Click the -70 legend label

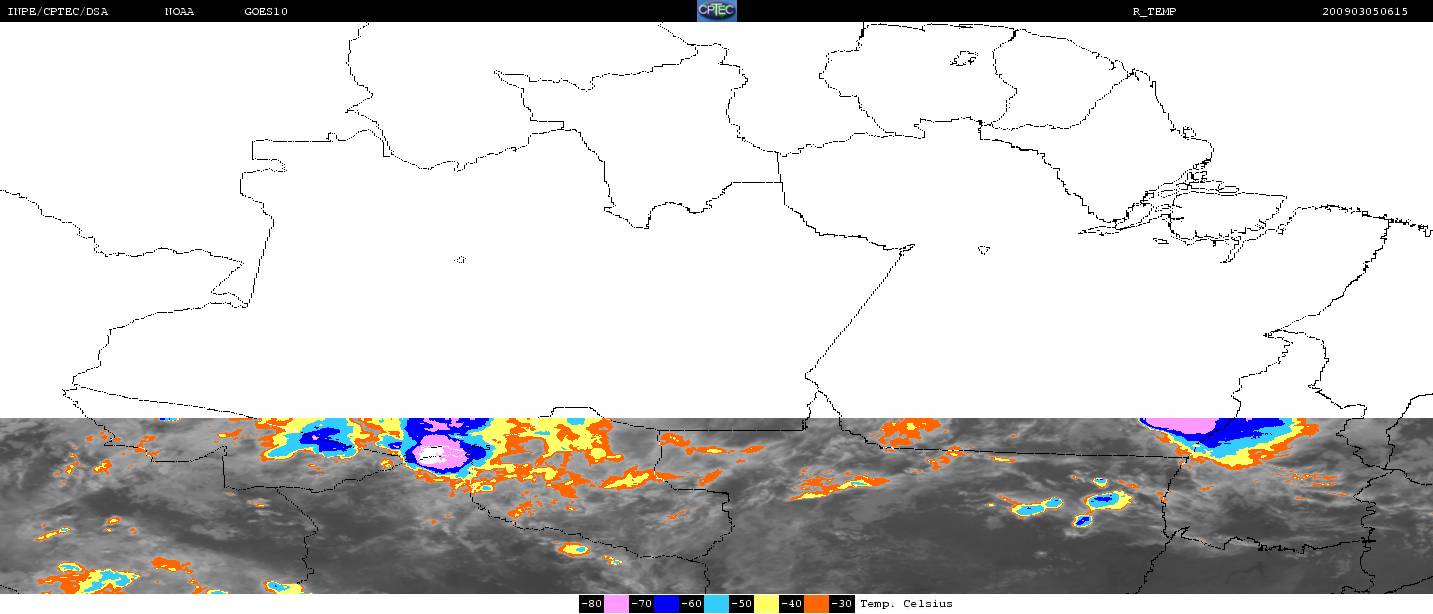[x=641, y=604]
